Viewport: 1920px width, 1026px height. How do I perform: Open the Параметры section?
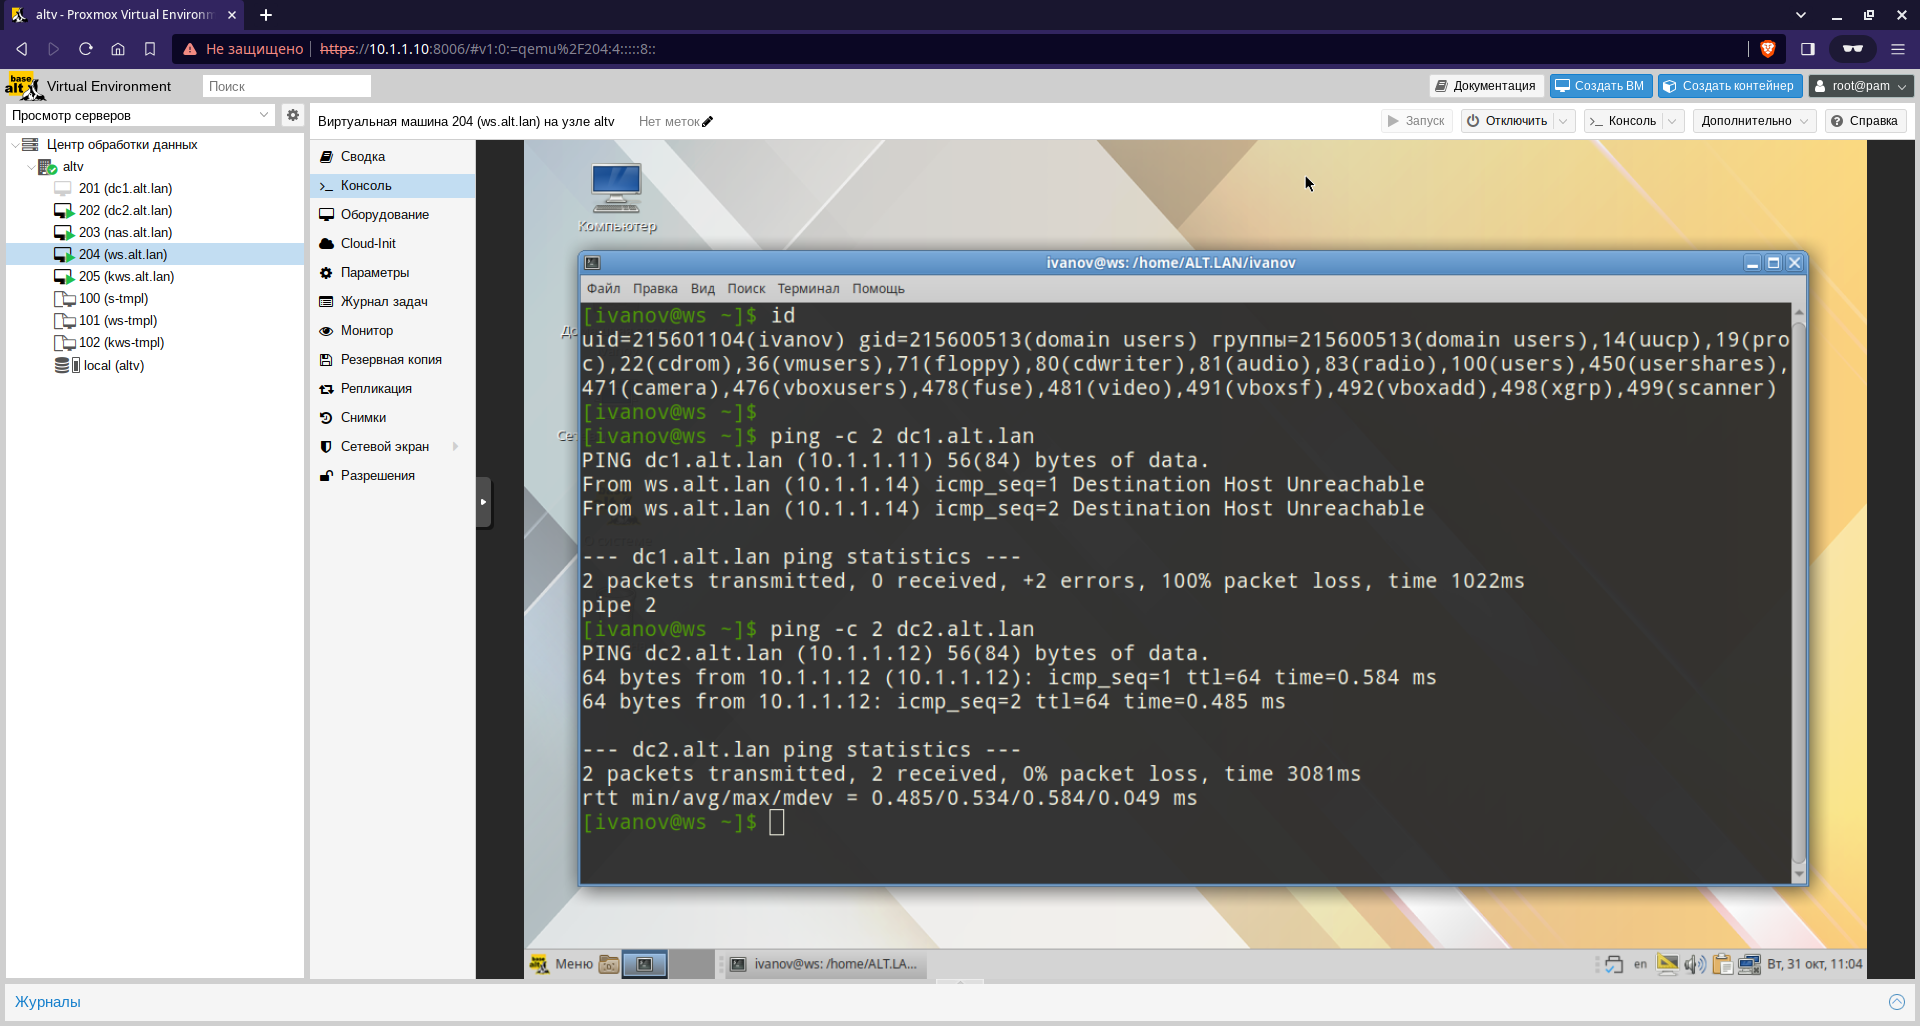pyautogui.click(x=392, y=273)
